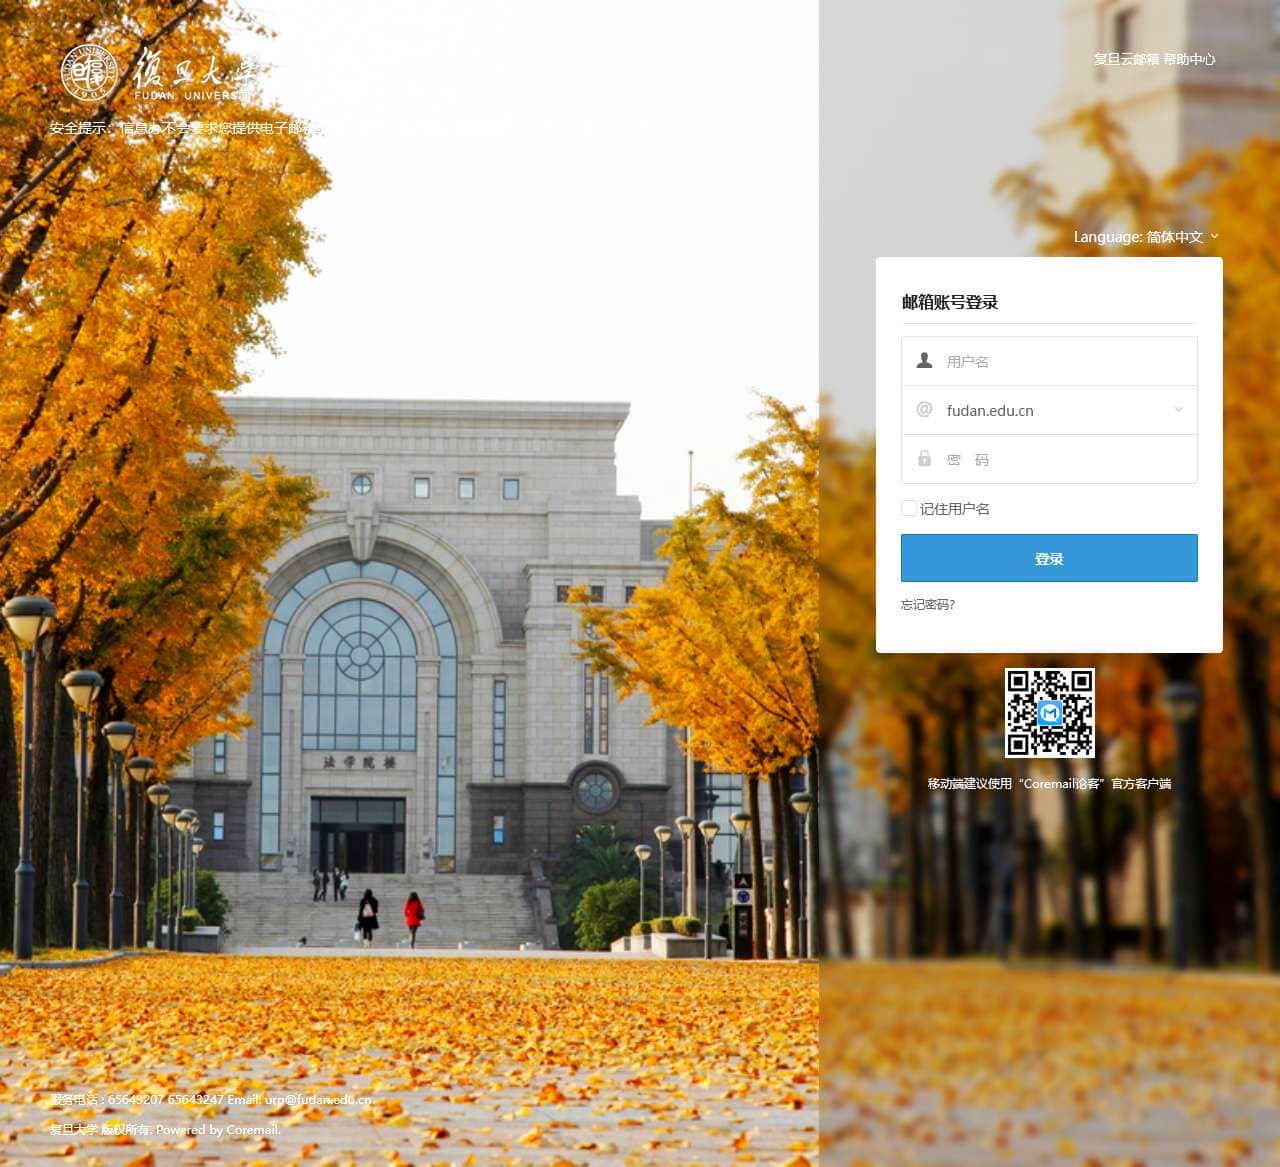This screenshot has width=1280, height=1167.
Task: Click the padlock icon in password row
Action: (924, 458)
